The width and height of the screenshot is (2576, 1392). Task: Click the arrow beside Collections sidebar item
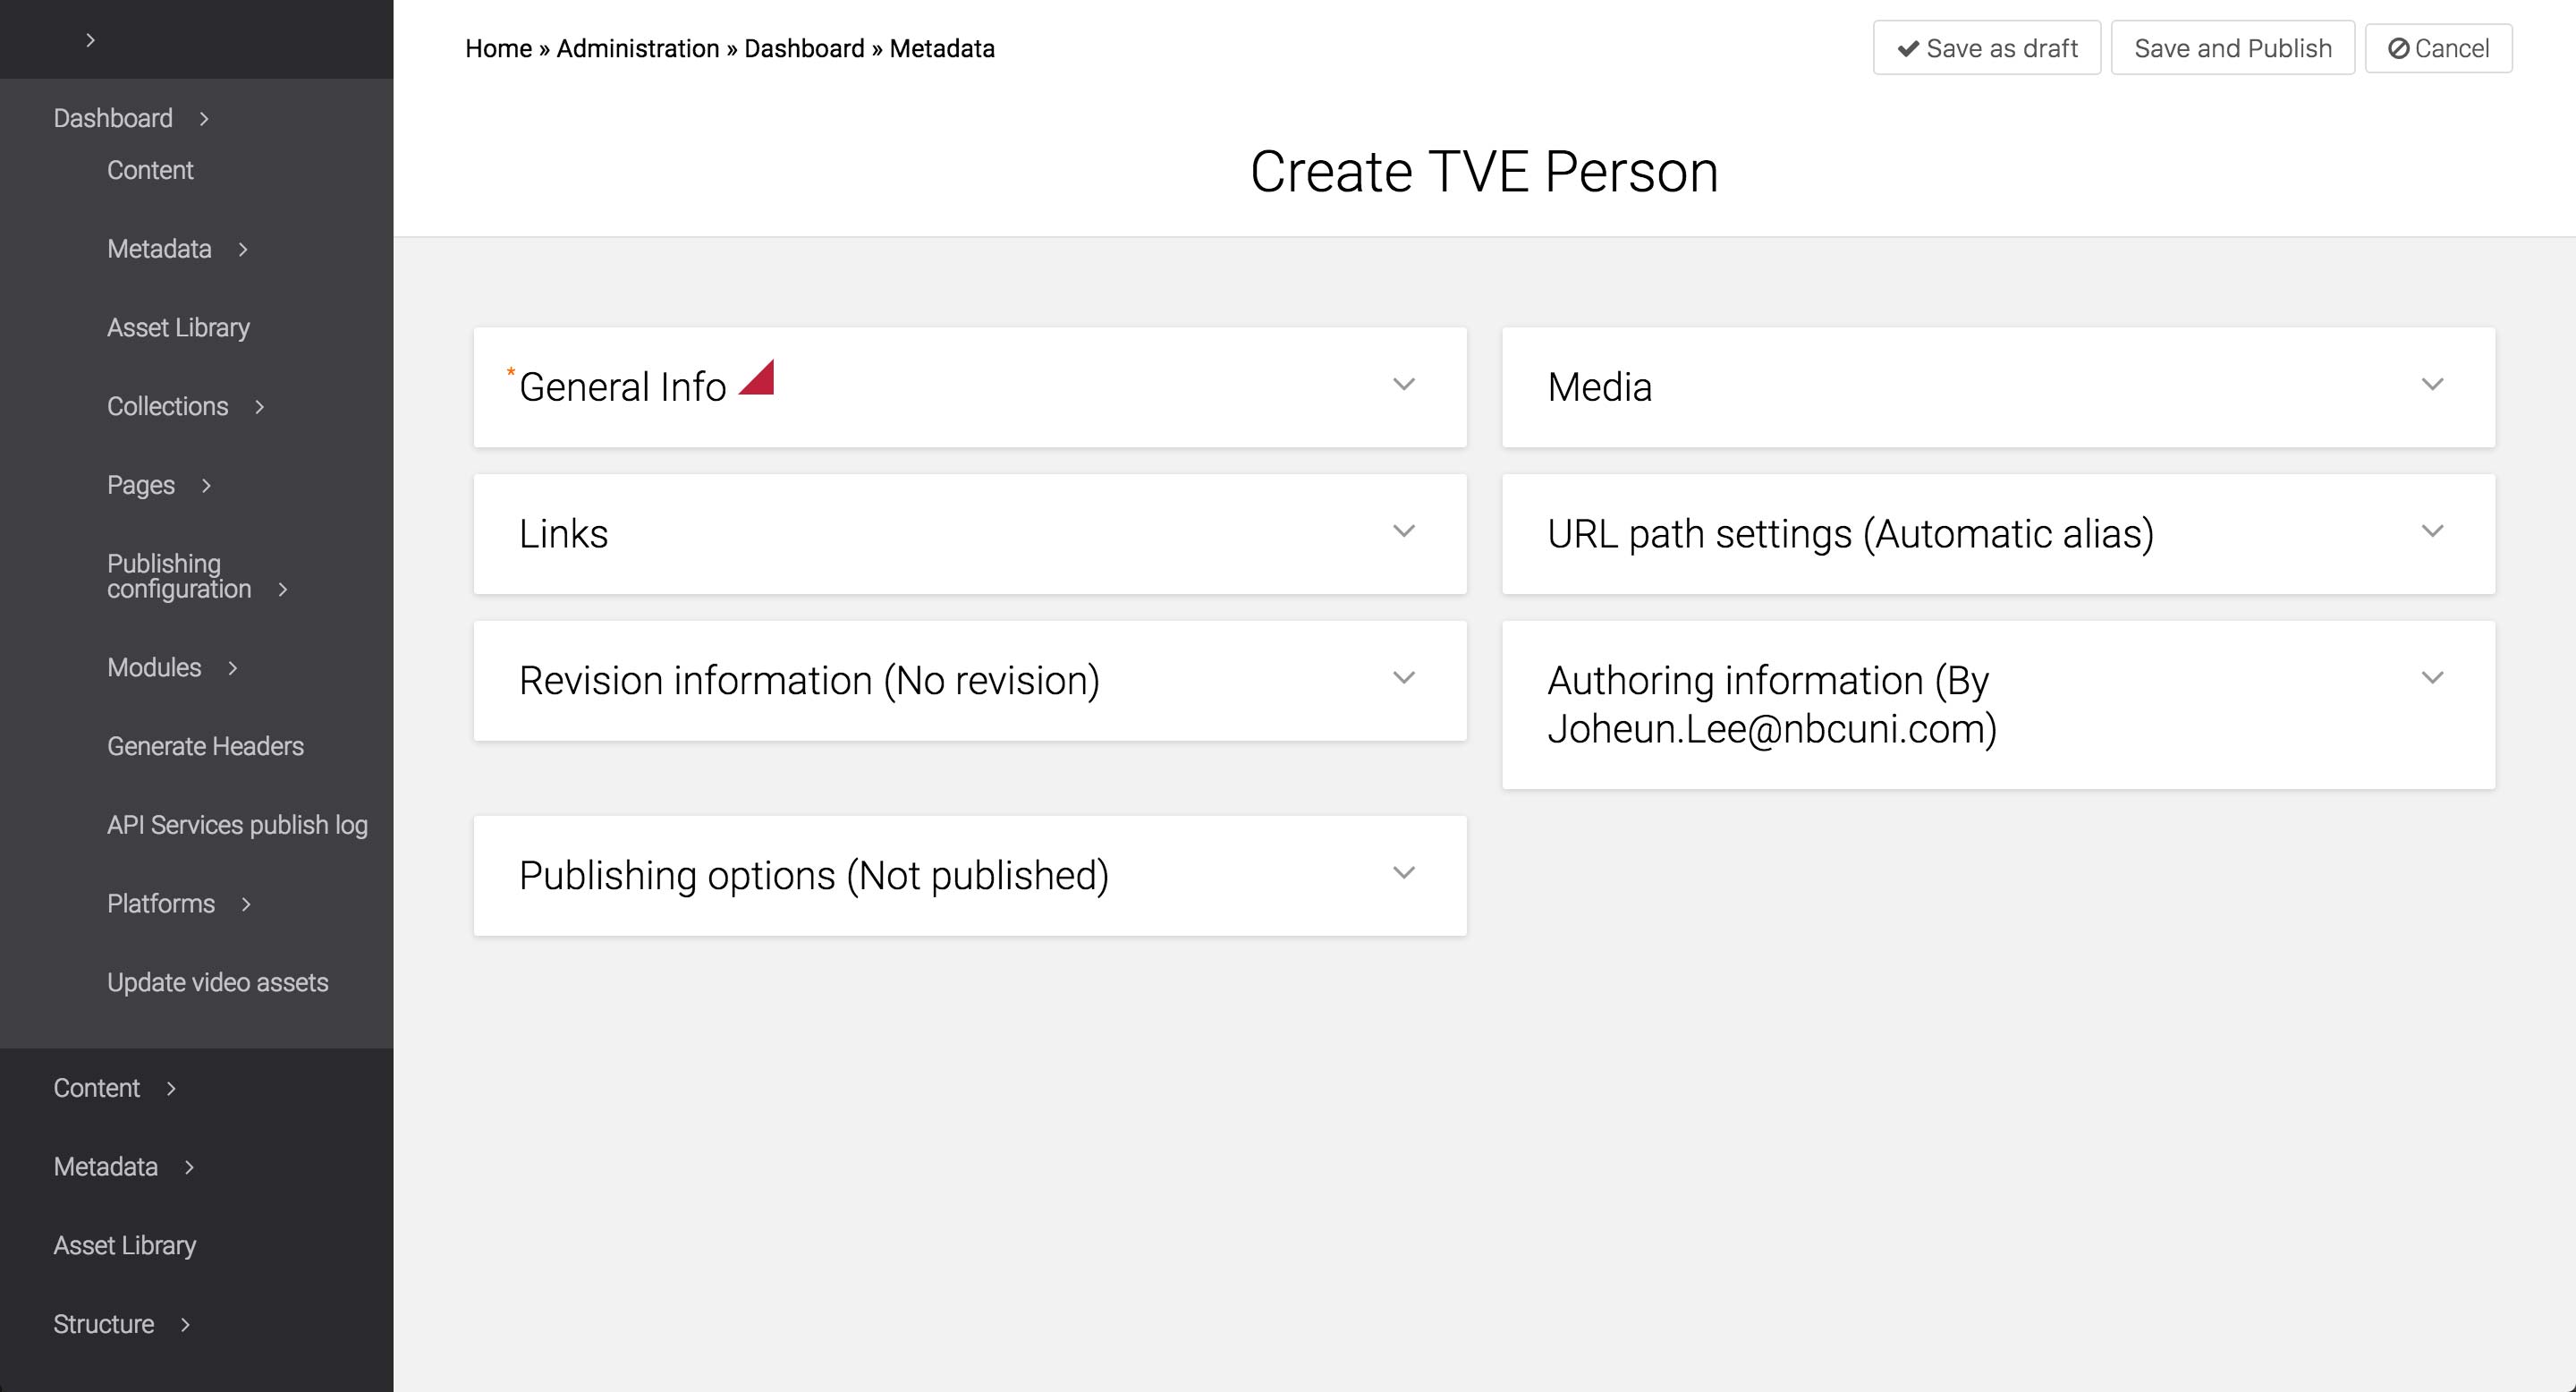260,407
